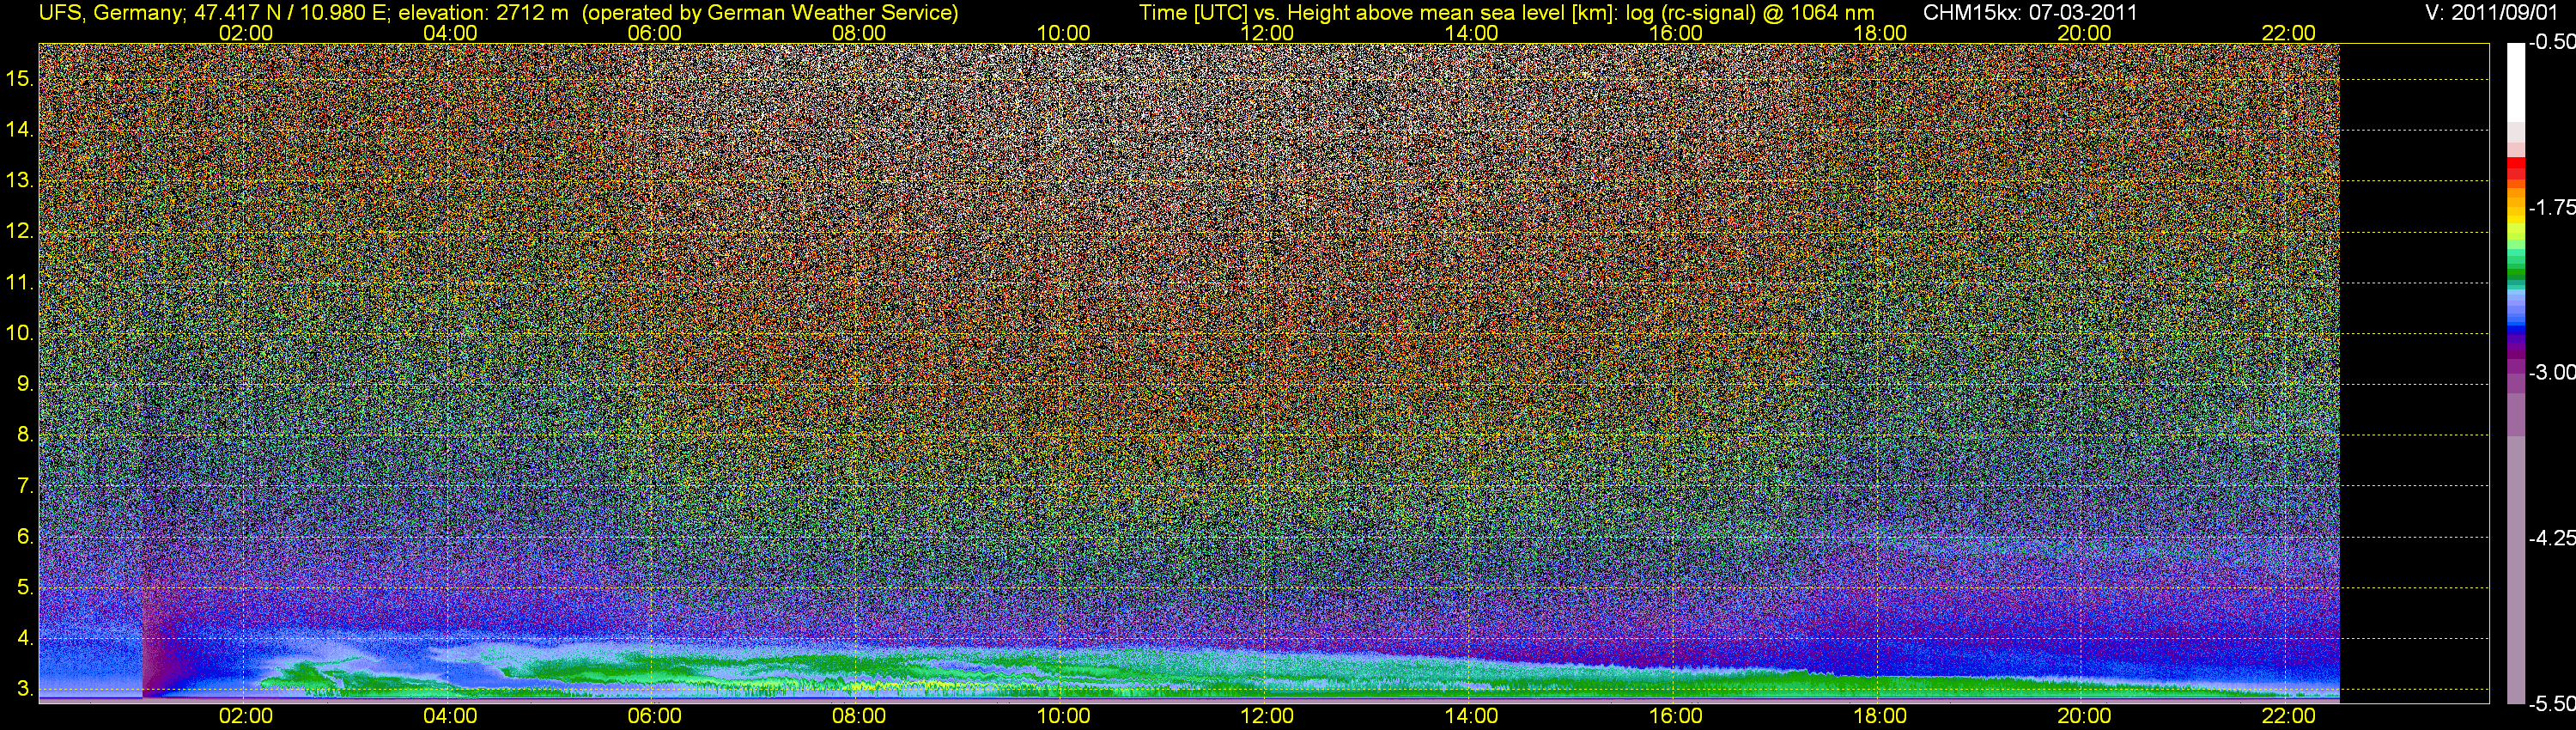Click the 06:00 label on the lower time axis
Screen dimensions: 2576x730
tap(654, 716)
